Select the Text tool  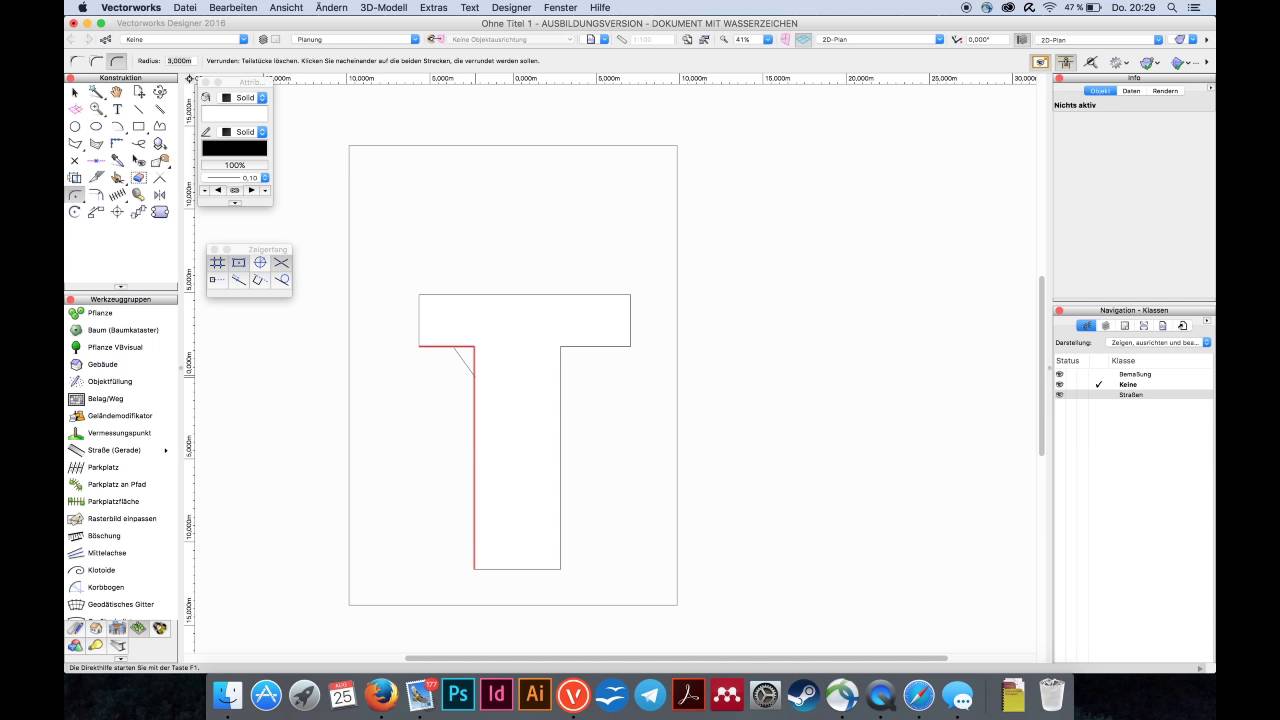tap(117, 109)
